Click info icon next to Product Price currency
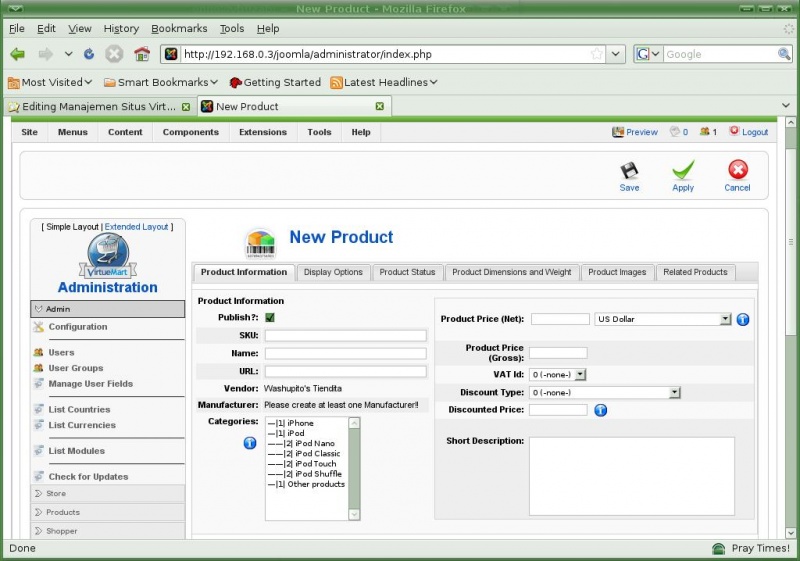Screen dimensions: 800x561 coord(743,320)
